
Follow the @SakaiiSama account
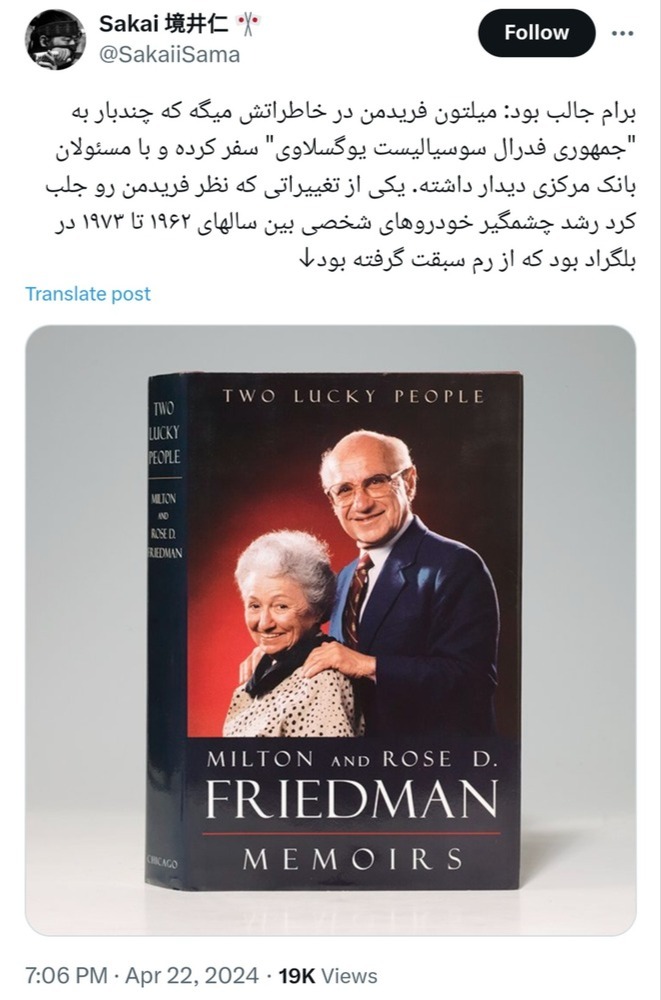coord(537,33)
